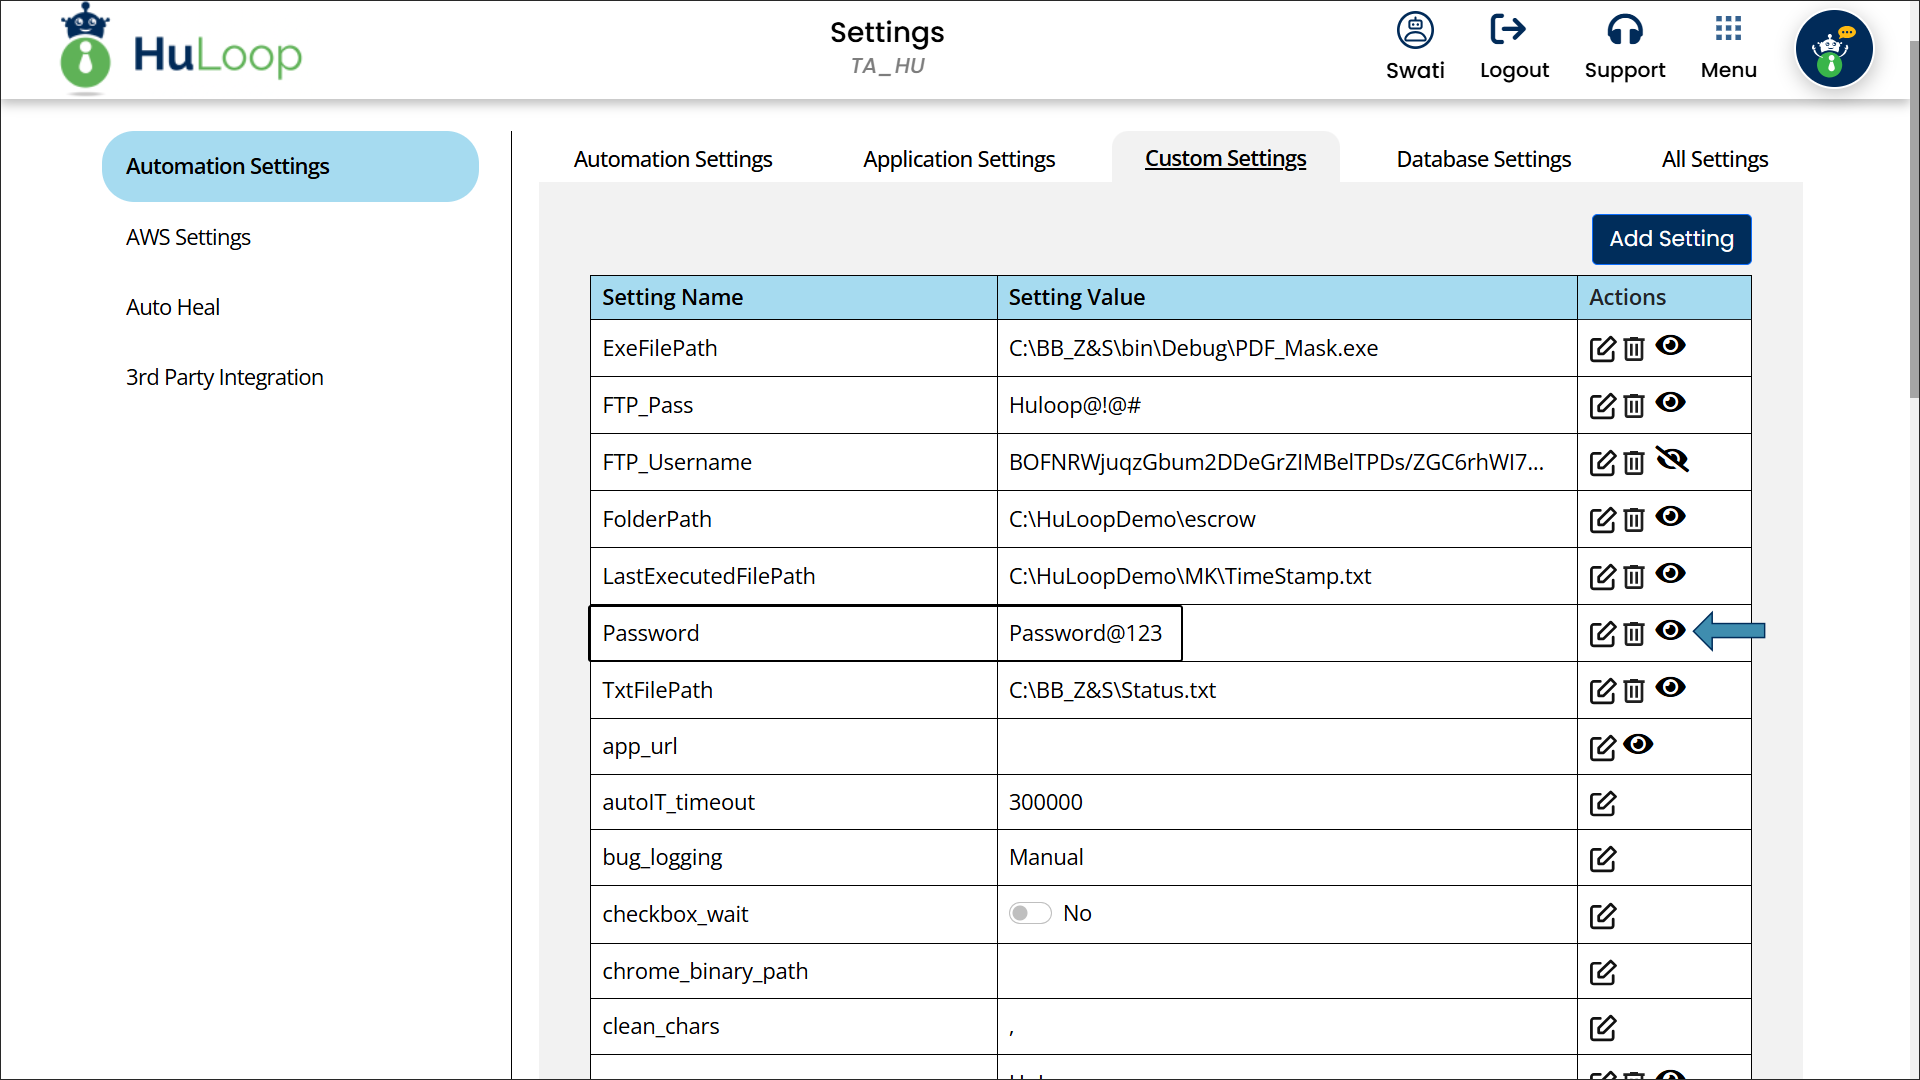Reveal the masked FTP_Username value

click(1672, 459)
